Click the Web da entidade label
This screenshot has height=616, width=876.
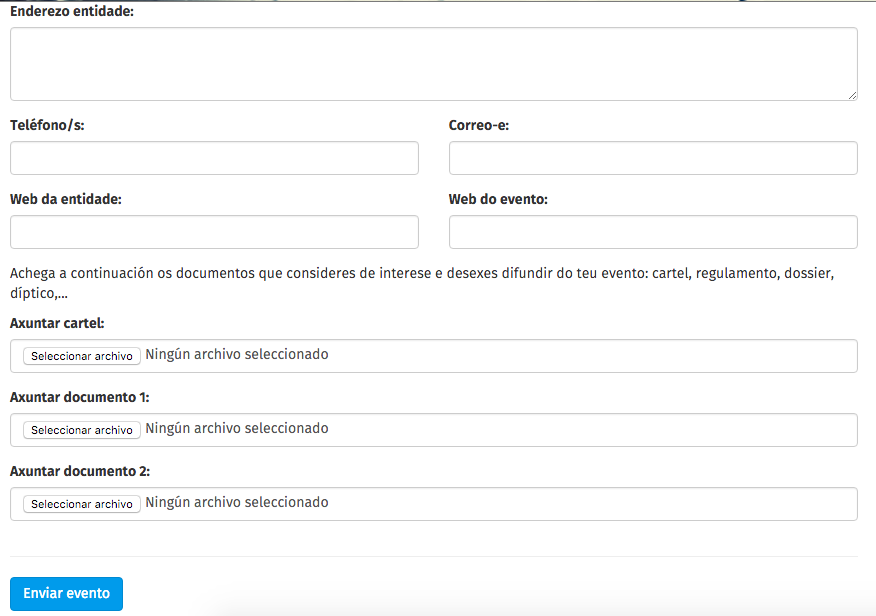tap(64, 199)
